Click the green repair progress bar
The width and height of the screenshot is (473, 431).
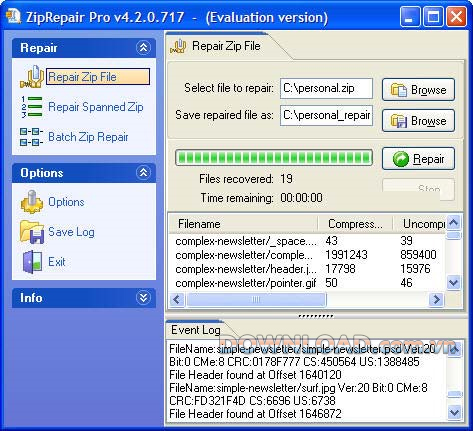274,158
